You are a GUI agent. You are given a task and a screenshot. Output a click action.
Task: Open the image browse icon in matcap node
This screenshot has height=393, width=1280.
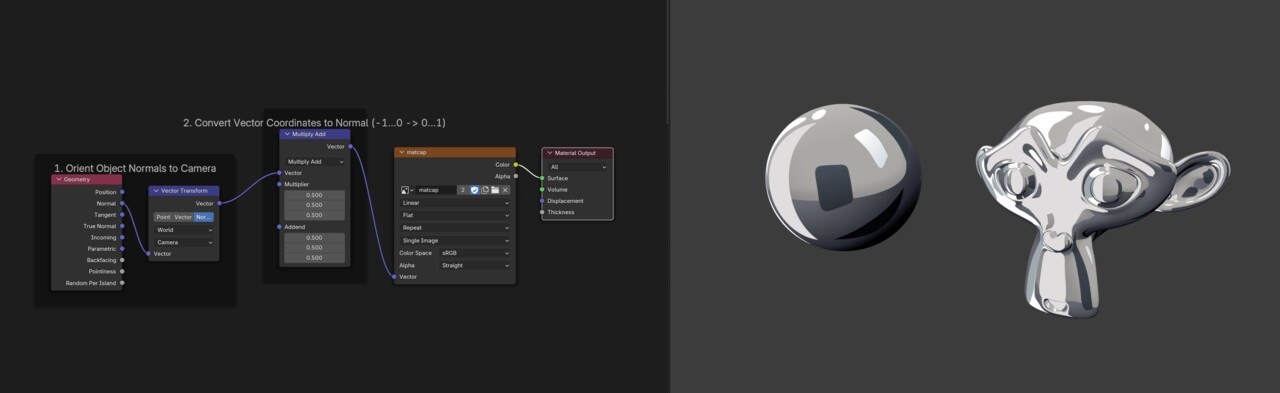click(407, 190)
